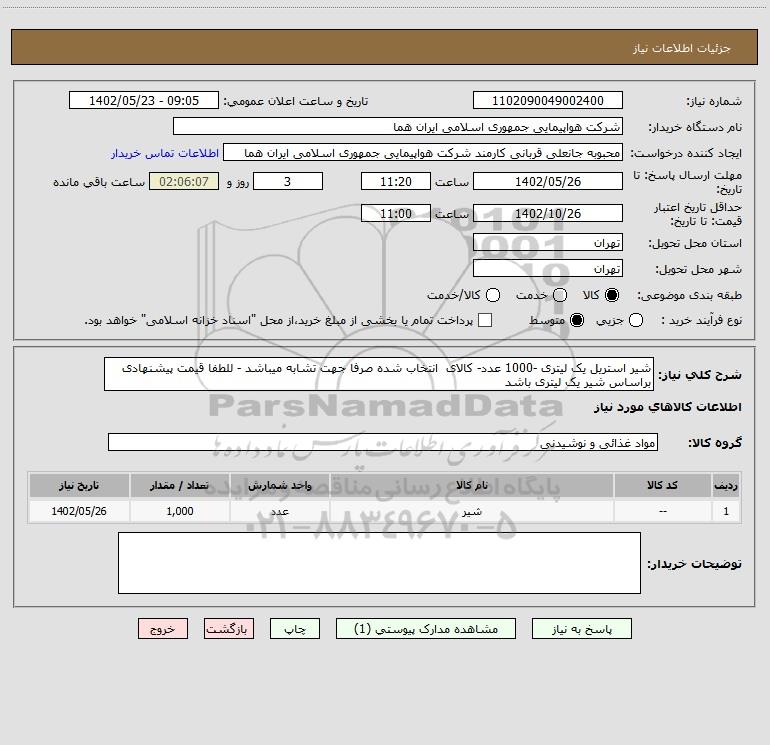The width and height of the screenshot is (770, 745).
Task: Click the شهر محل تحویل field تهران
Action: (548, 269)
